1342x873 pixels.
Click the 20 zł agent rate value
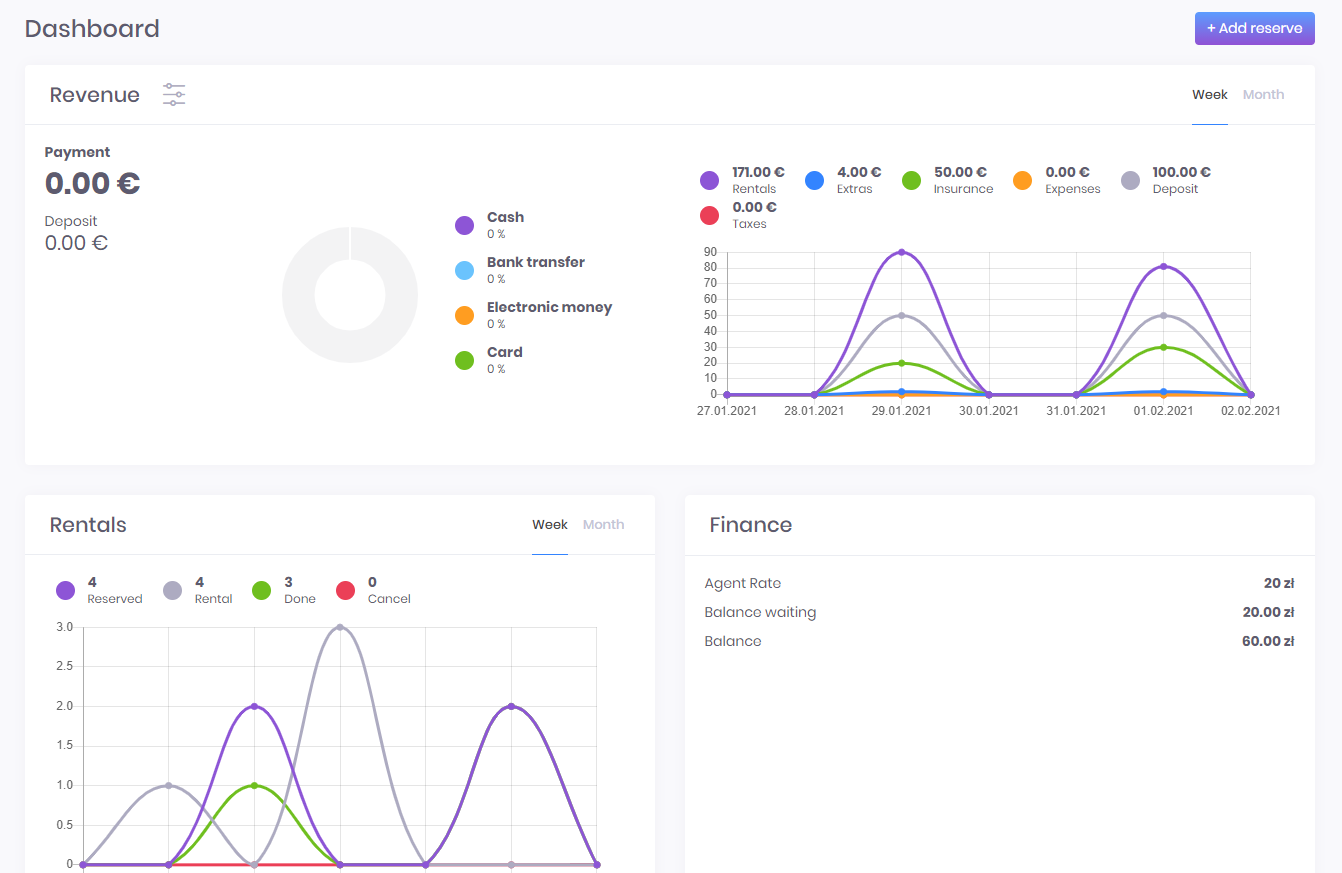tap(1279, 583)
